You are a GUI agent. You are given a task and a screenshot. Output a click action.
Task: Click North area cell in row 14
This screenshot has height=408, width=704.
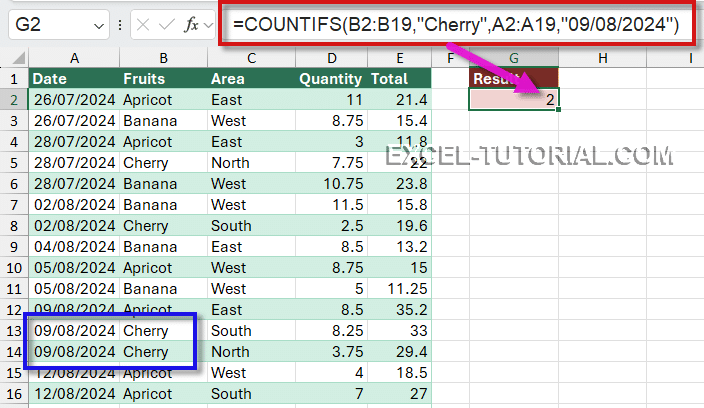tap(251, 351)
